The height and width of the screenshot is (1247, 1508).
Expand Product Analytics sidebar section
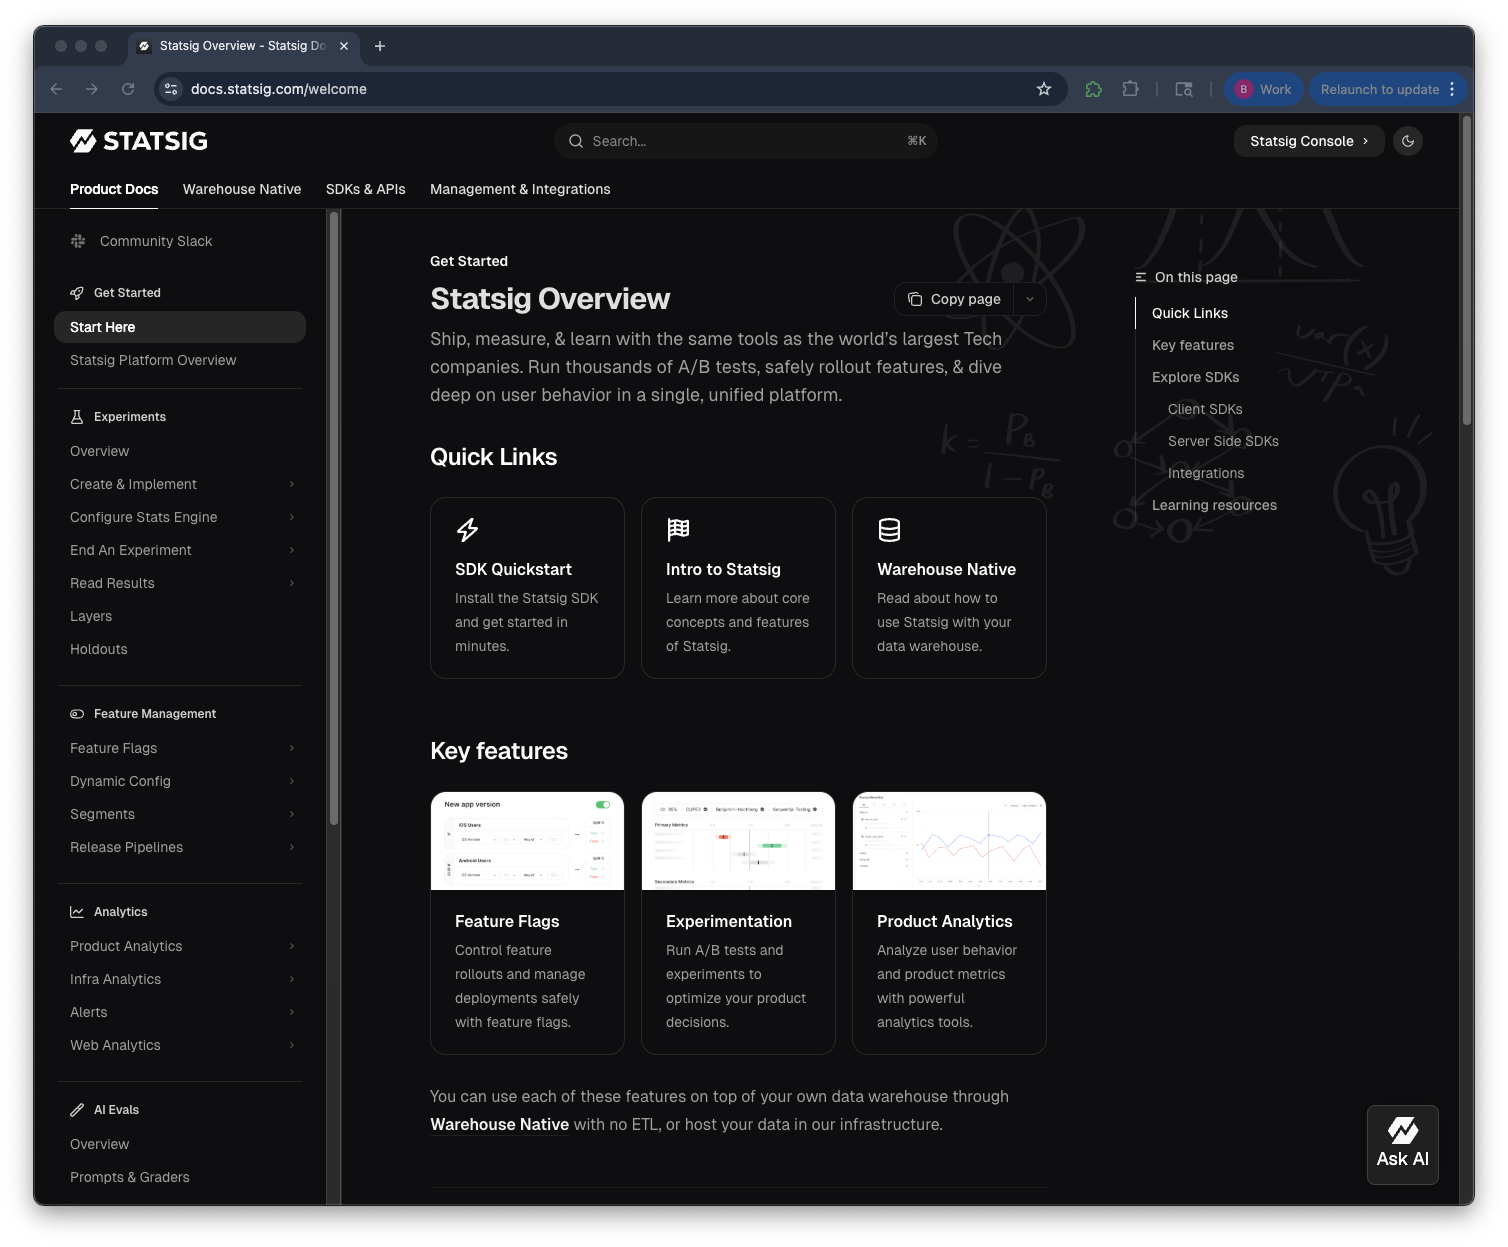292,946
